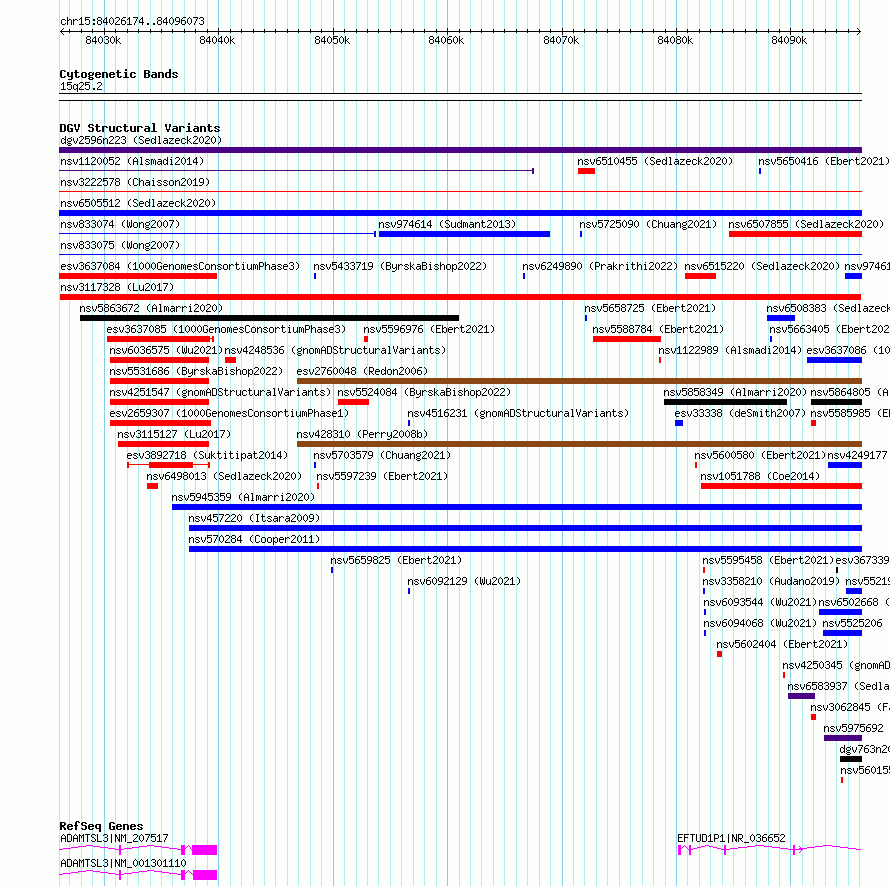Click the ADAMTSL3|NM_001301110 gene track
Image resolution: width=890 pixels, height=886 pixels.
(138, 875)
